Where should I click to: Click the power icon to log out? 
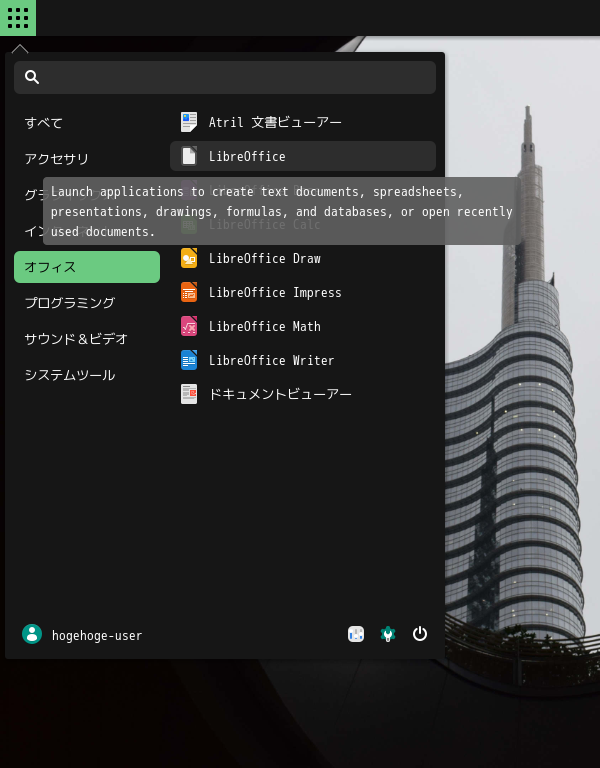coord(420,634)
